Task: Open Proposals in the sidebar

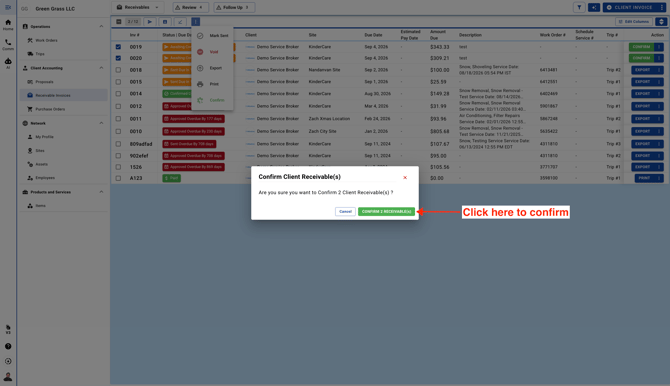Action: click(x=64, y=82)
